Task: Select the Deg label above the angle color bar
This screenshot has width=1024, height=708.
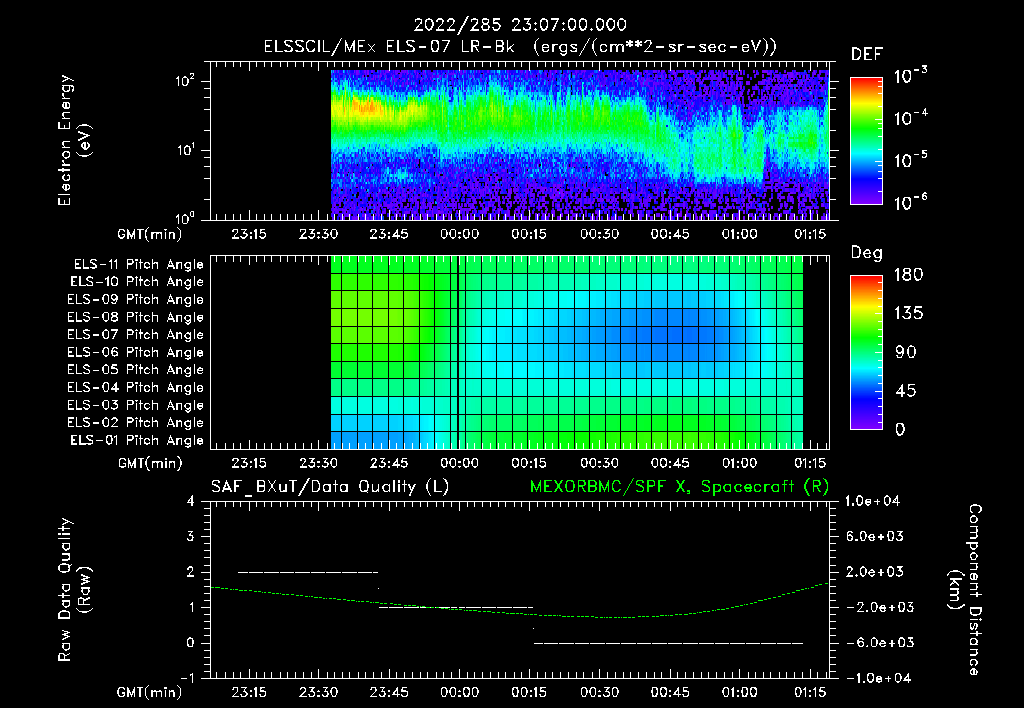Action: (866, 253)
